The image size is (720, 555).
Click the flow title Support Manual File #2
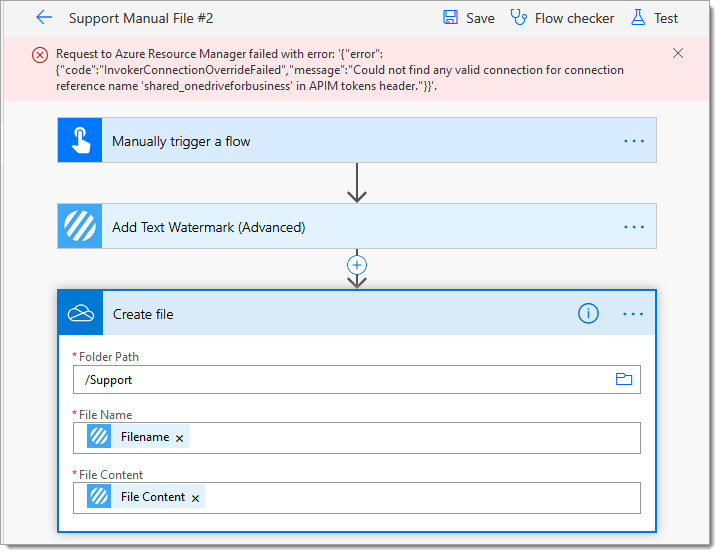point(141,18)
